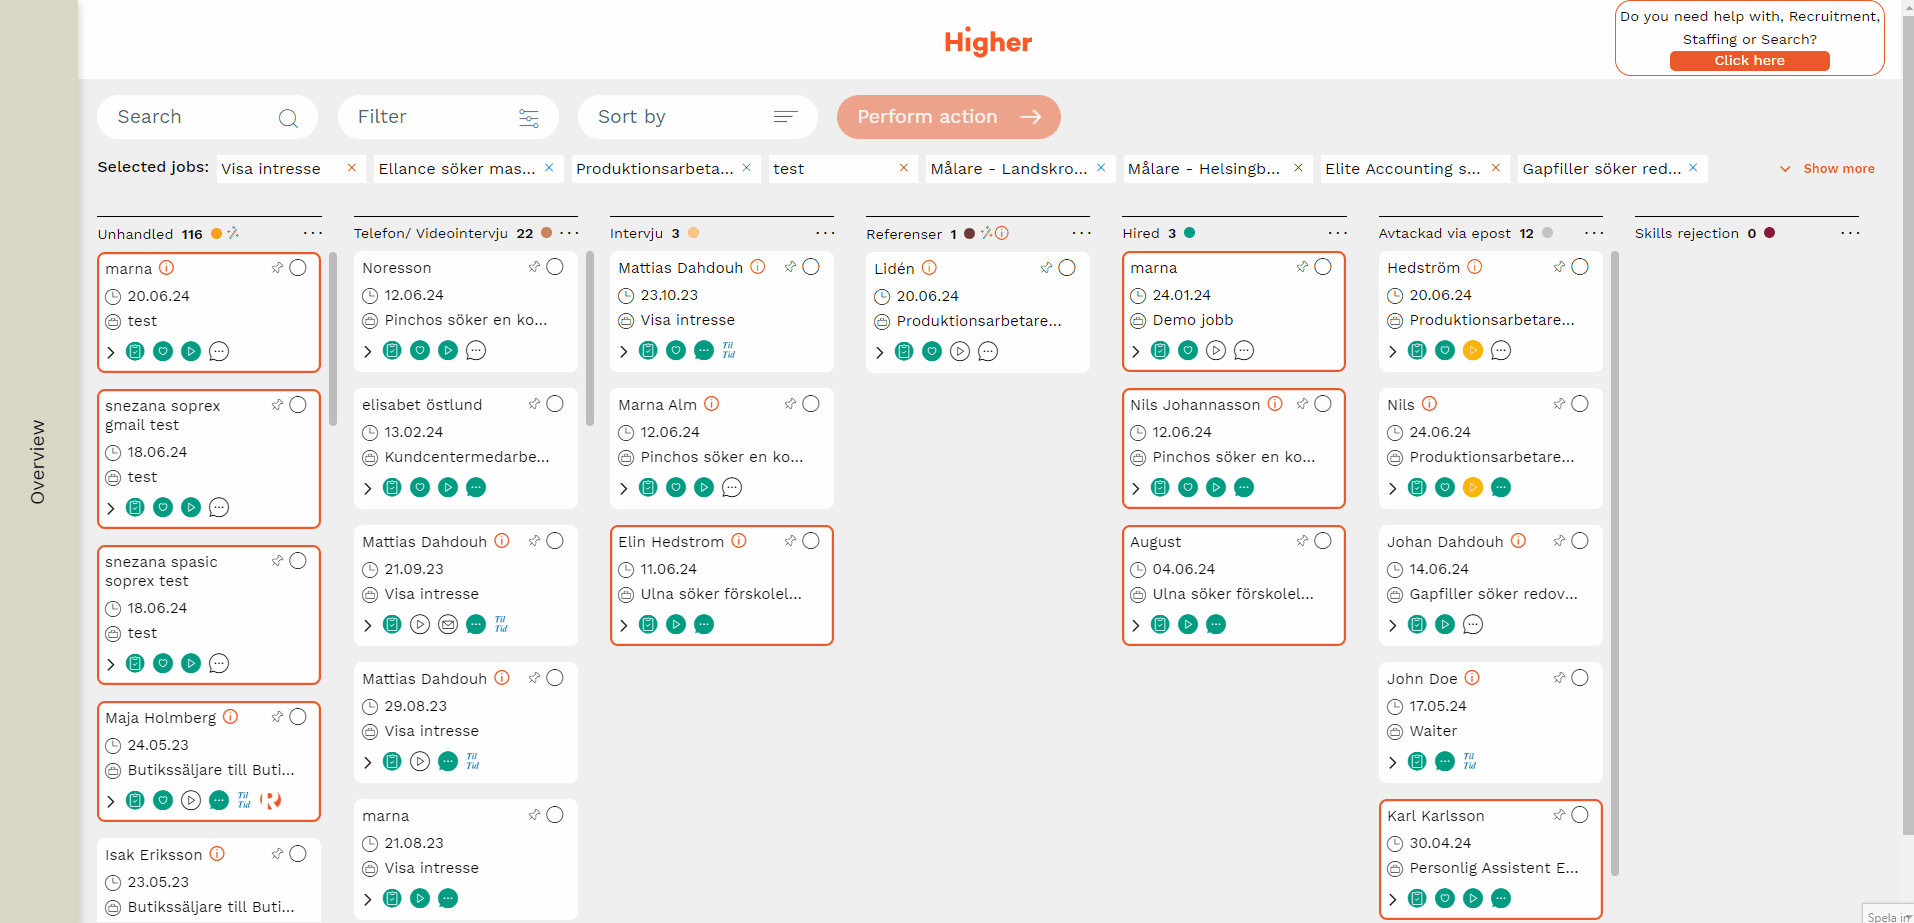Expand Show more selected jobs
This screenshot has height=923, width=1914.
pos(1828,169)
